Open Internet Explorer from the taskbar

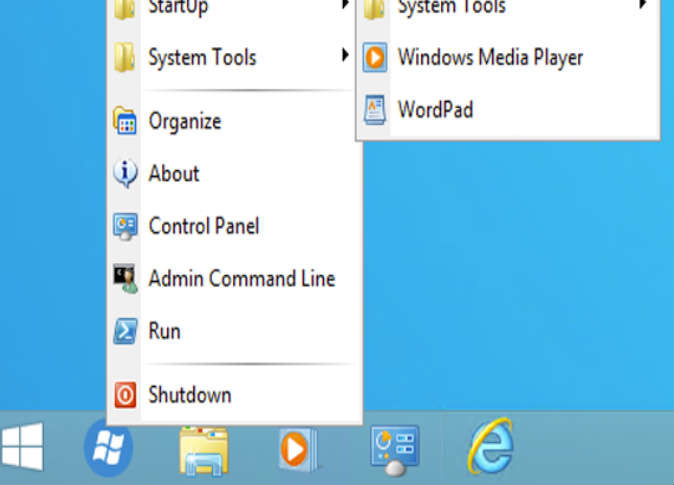(x=490, y=446)
